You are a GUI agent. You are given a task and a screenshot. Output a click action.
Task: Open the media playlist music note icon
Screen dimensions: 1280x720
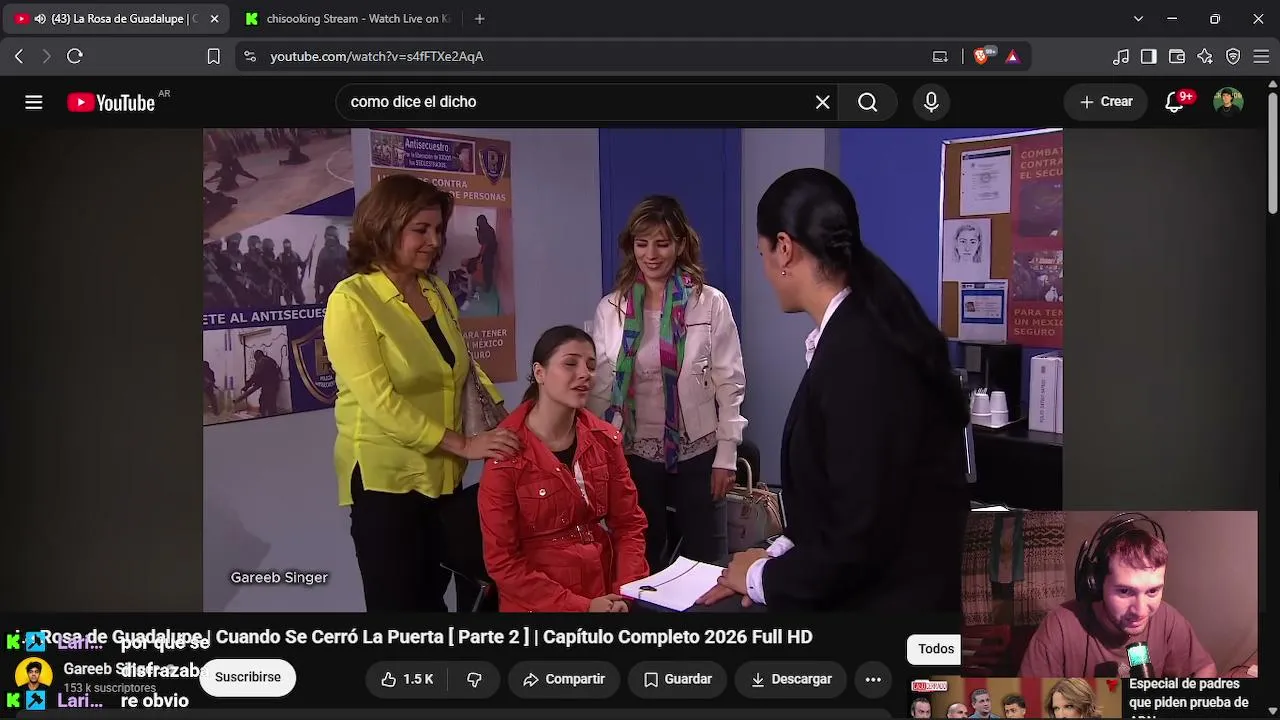tap(1121, 56)
